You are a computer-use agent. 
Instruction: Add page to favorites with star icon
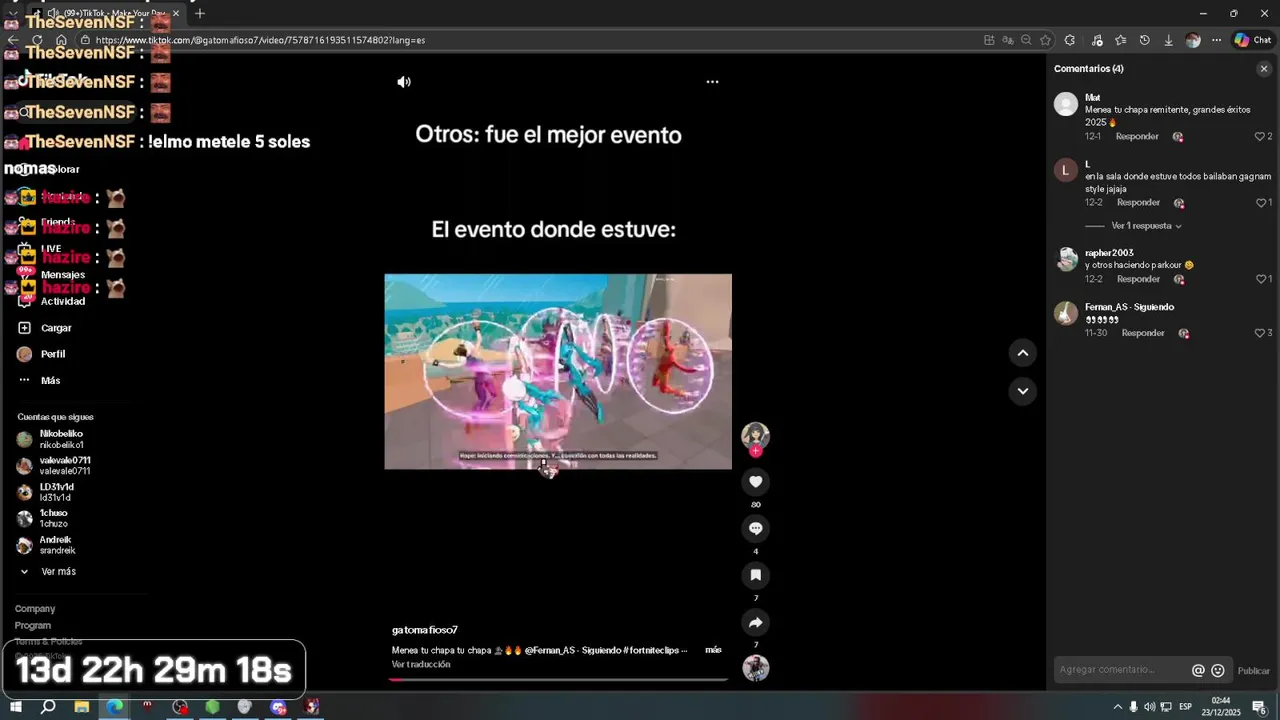tap(1045, 40)
